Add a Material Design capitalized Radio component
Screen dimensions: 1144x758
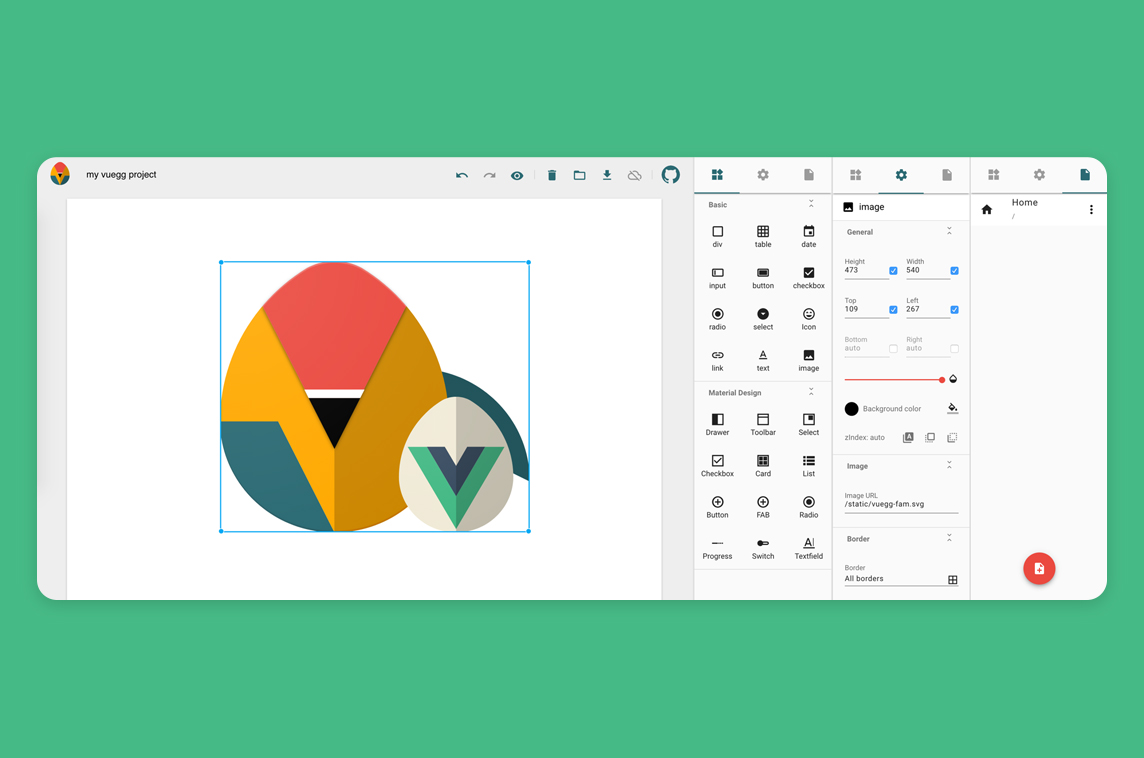[x=808, y=507]
